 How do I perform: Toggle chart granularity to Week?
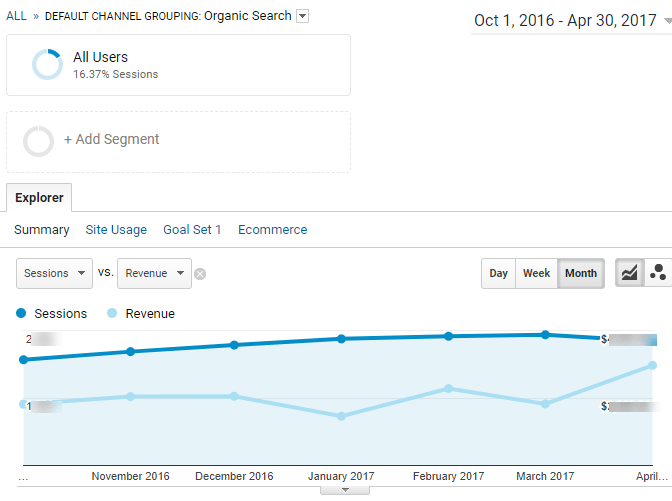536,273
